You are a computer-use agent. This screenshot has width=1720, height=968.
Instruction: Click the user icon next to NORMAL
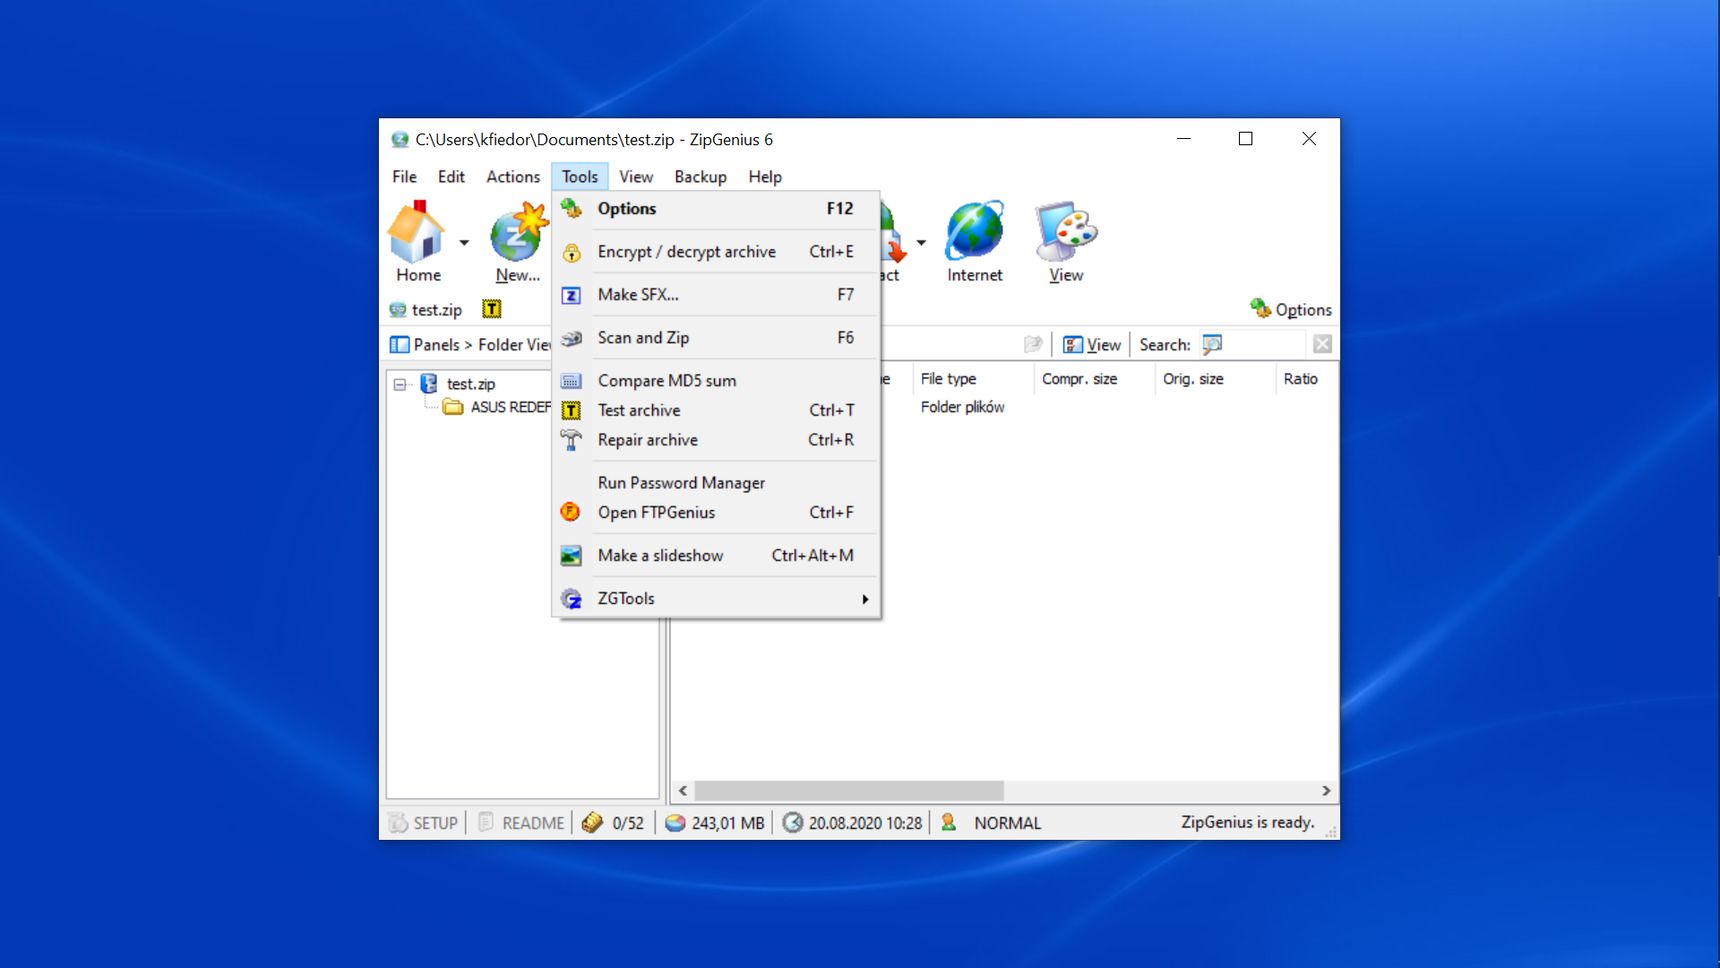[x=948, y=822]
